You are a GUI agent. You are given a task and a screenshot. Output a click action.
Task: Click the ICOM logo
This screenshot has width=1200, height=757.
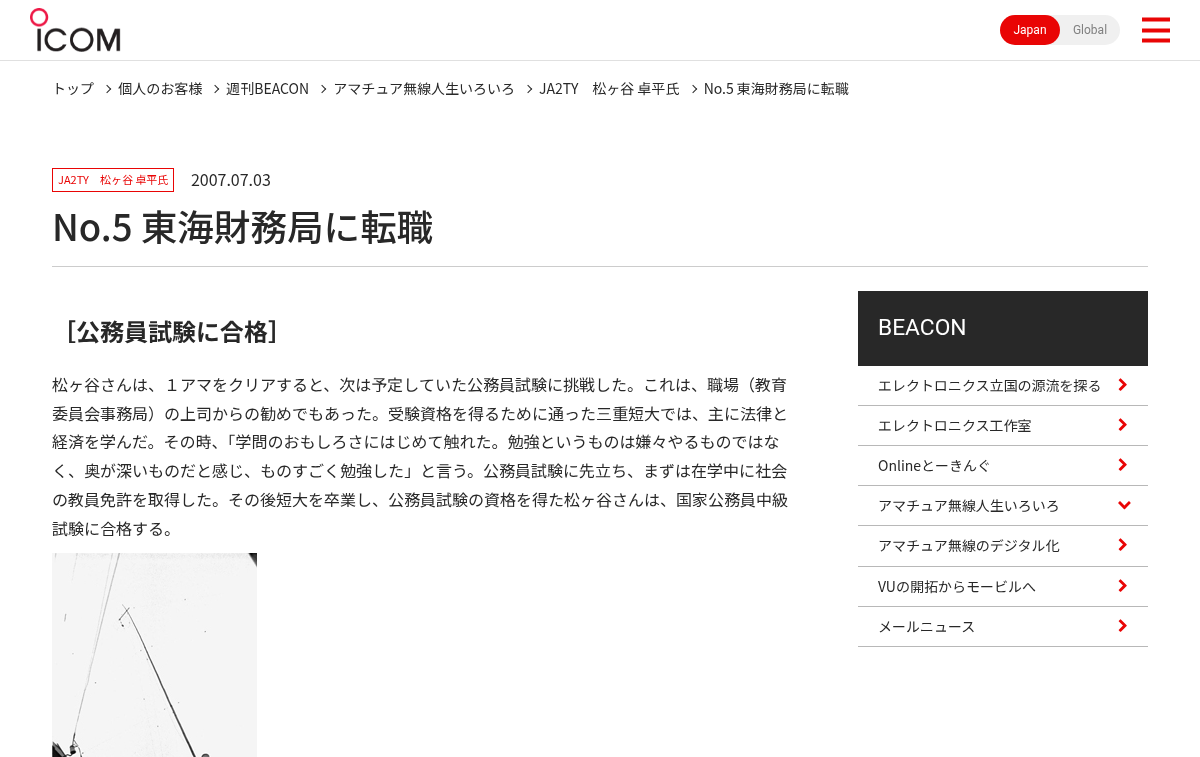pos(75,30)
